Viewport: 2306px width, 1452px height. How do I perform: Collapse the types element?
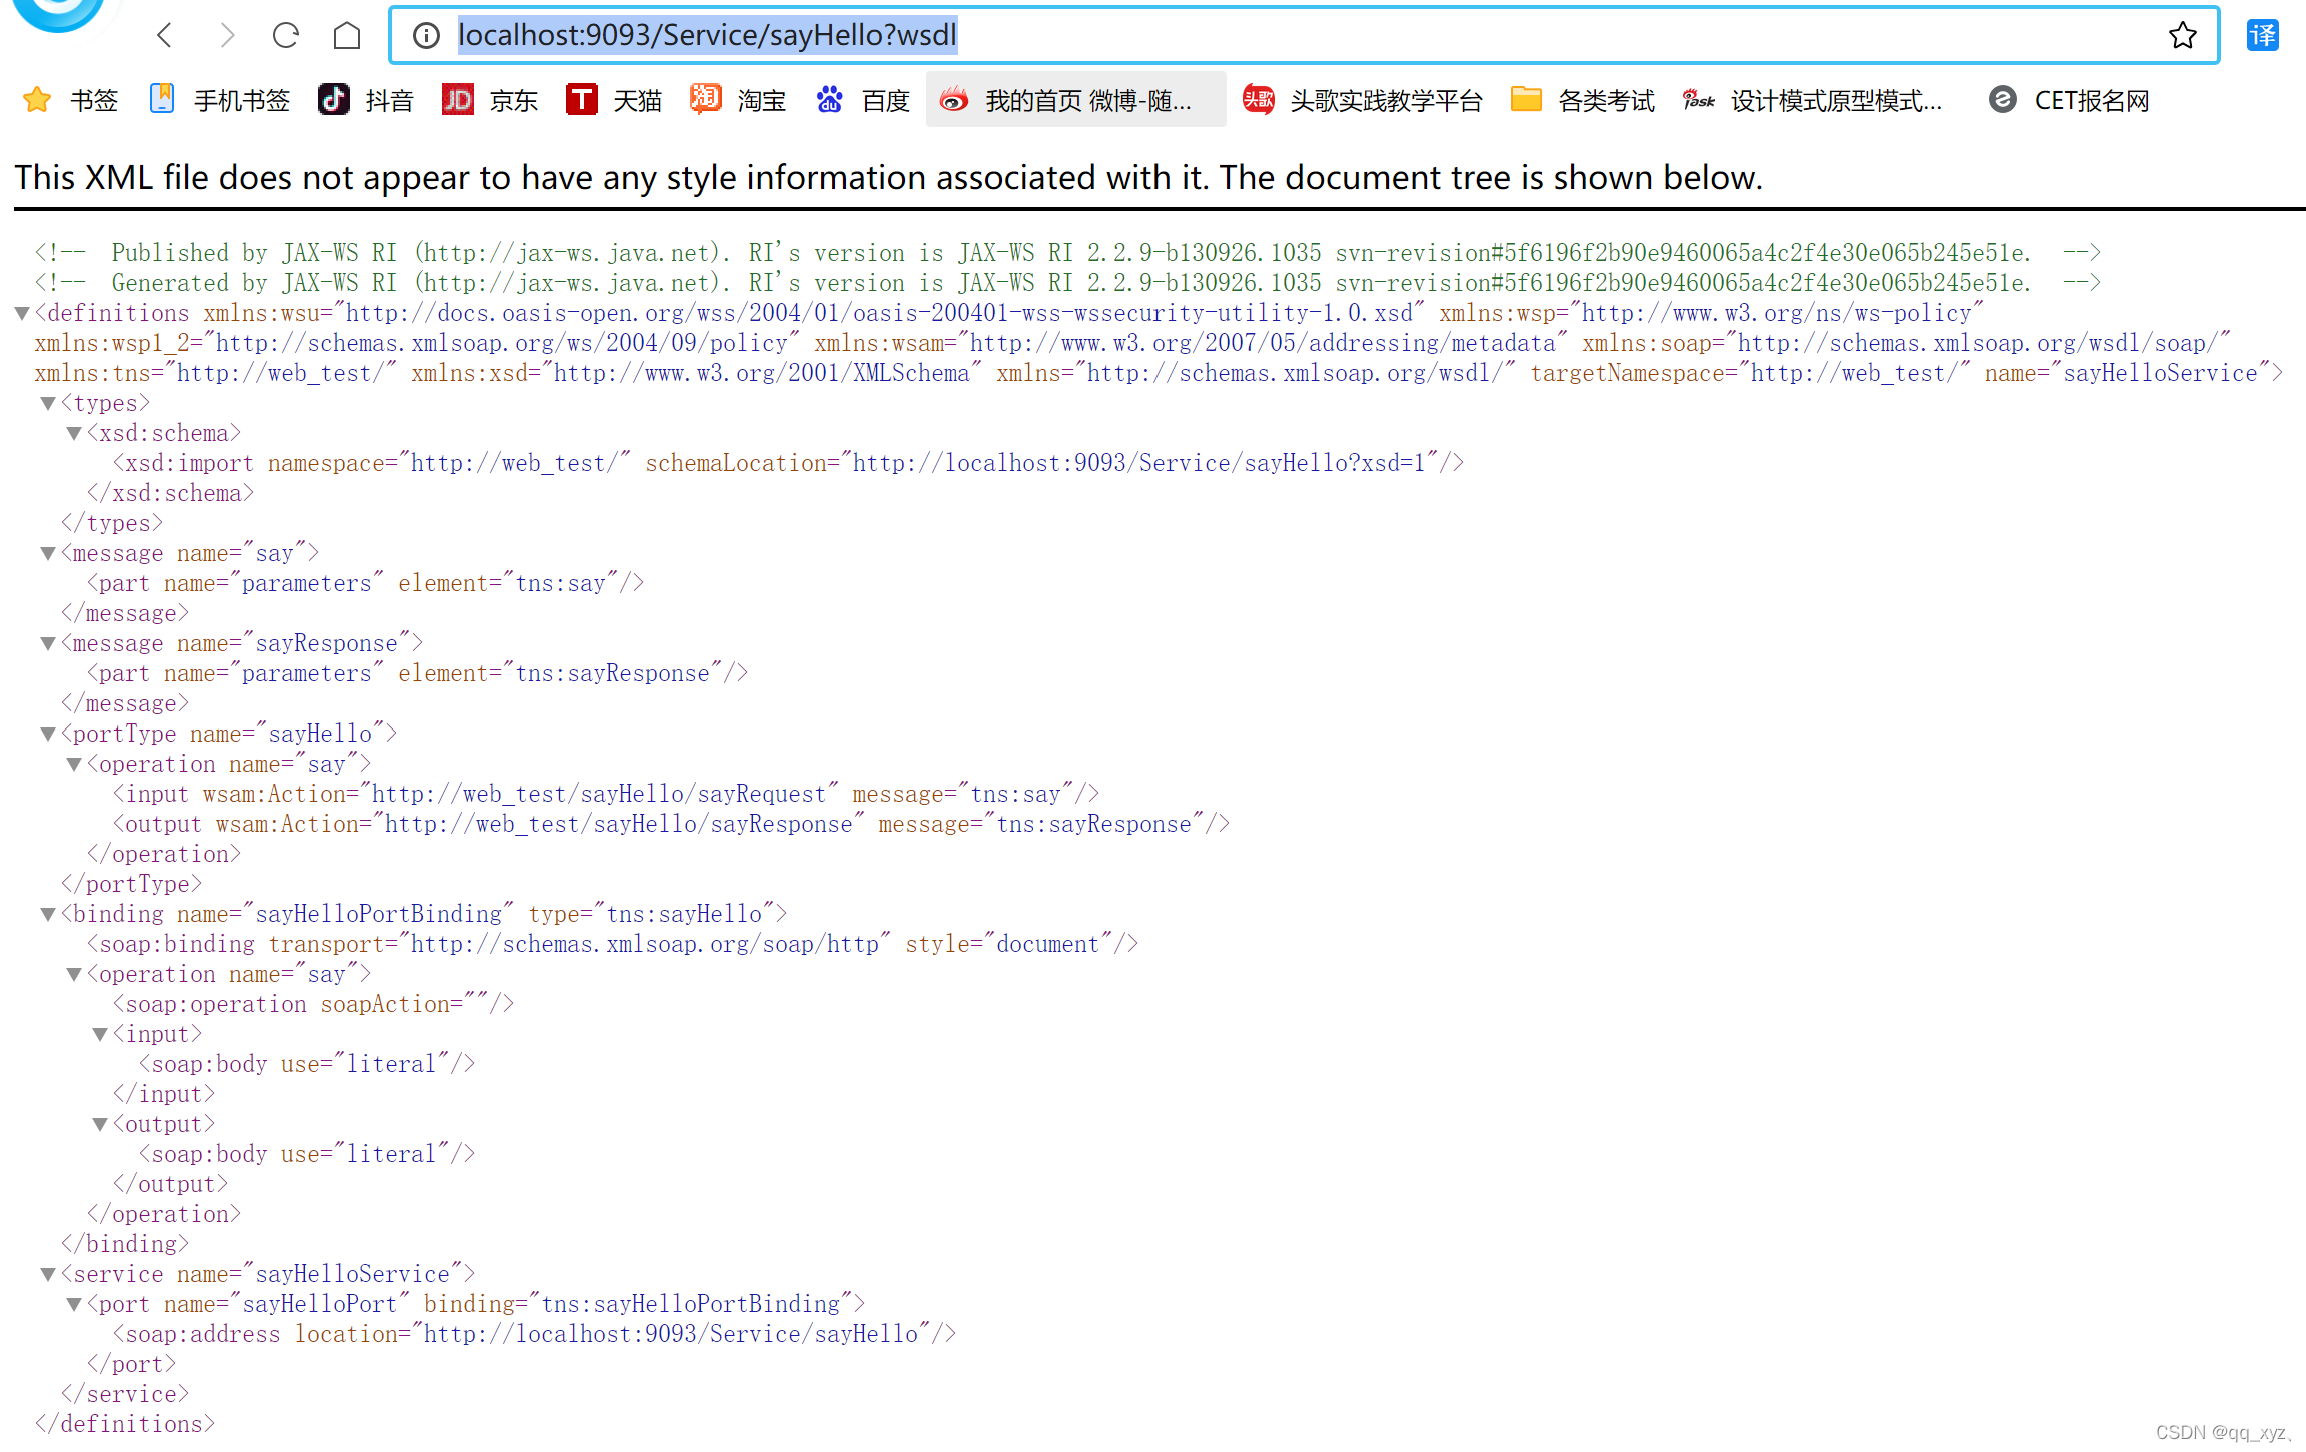(x=48, y=404)
